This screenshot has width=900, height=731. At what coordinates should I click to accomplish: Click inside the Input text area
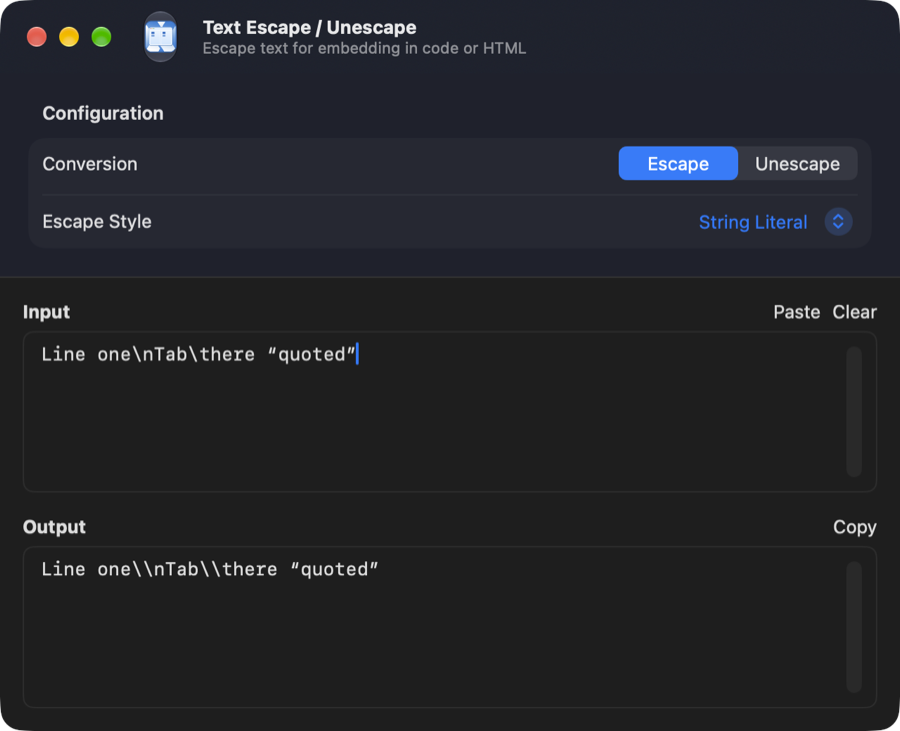[449, 411]
